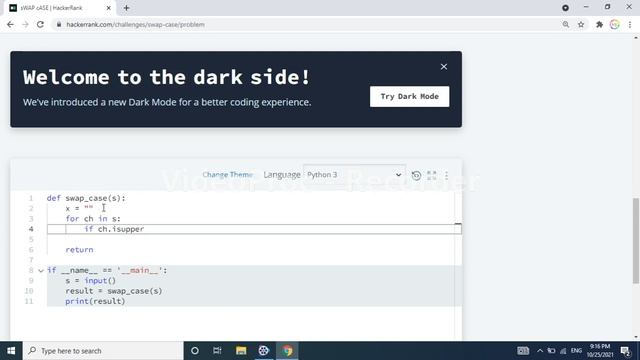Open the Python 3 language dropdown
The image size is (640, 360).
click(354, 175)
